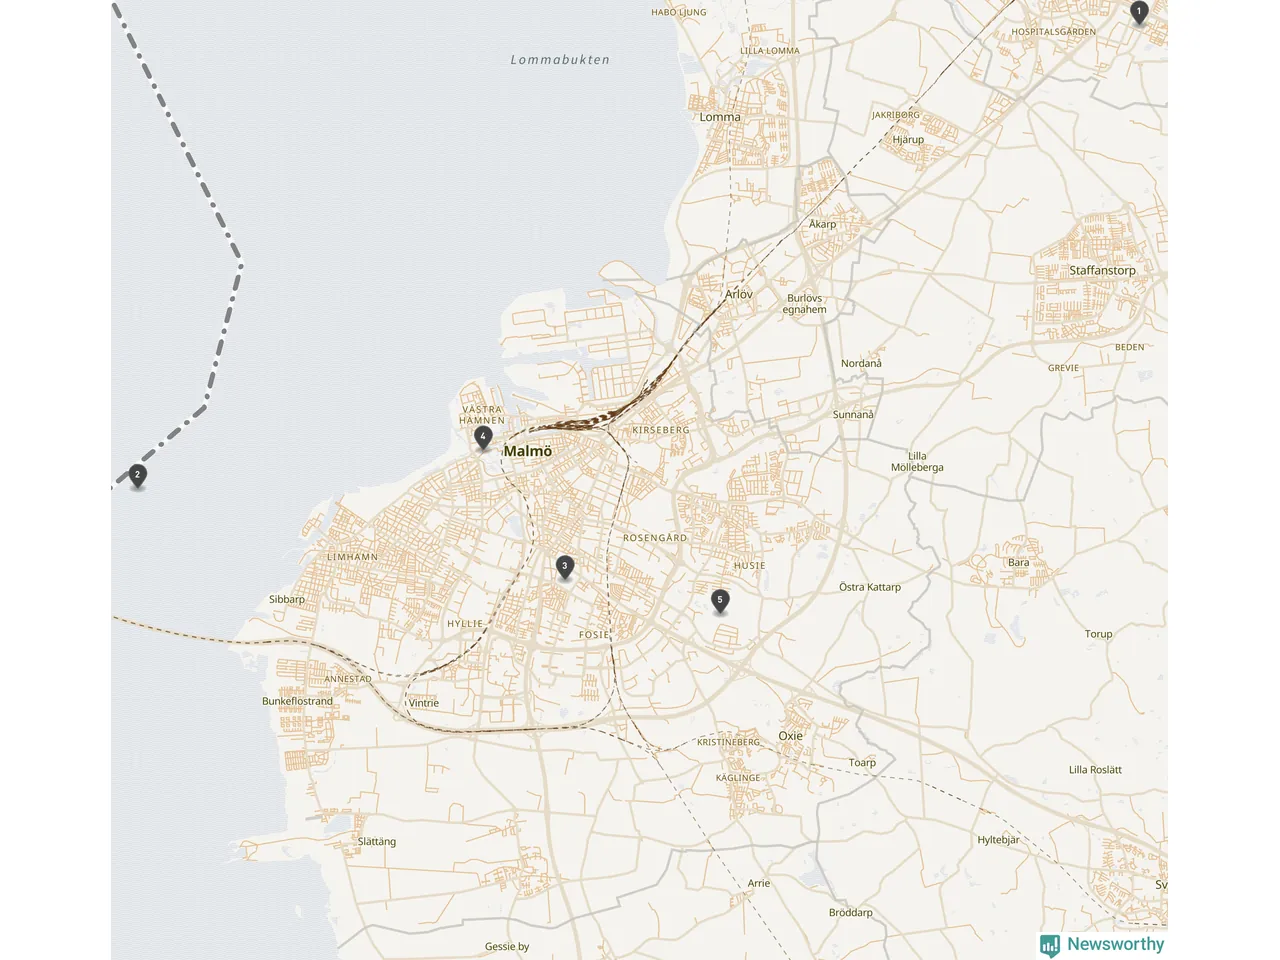This screenshot has height=960, width=1280.
Task: Click the Newsworthy logo icon
Action: pyautogui.click(x=1050, y=945)
